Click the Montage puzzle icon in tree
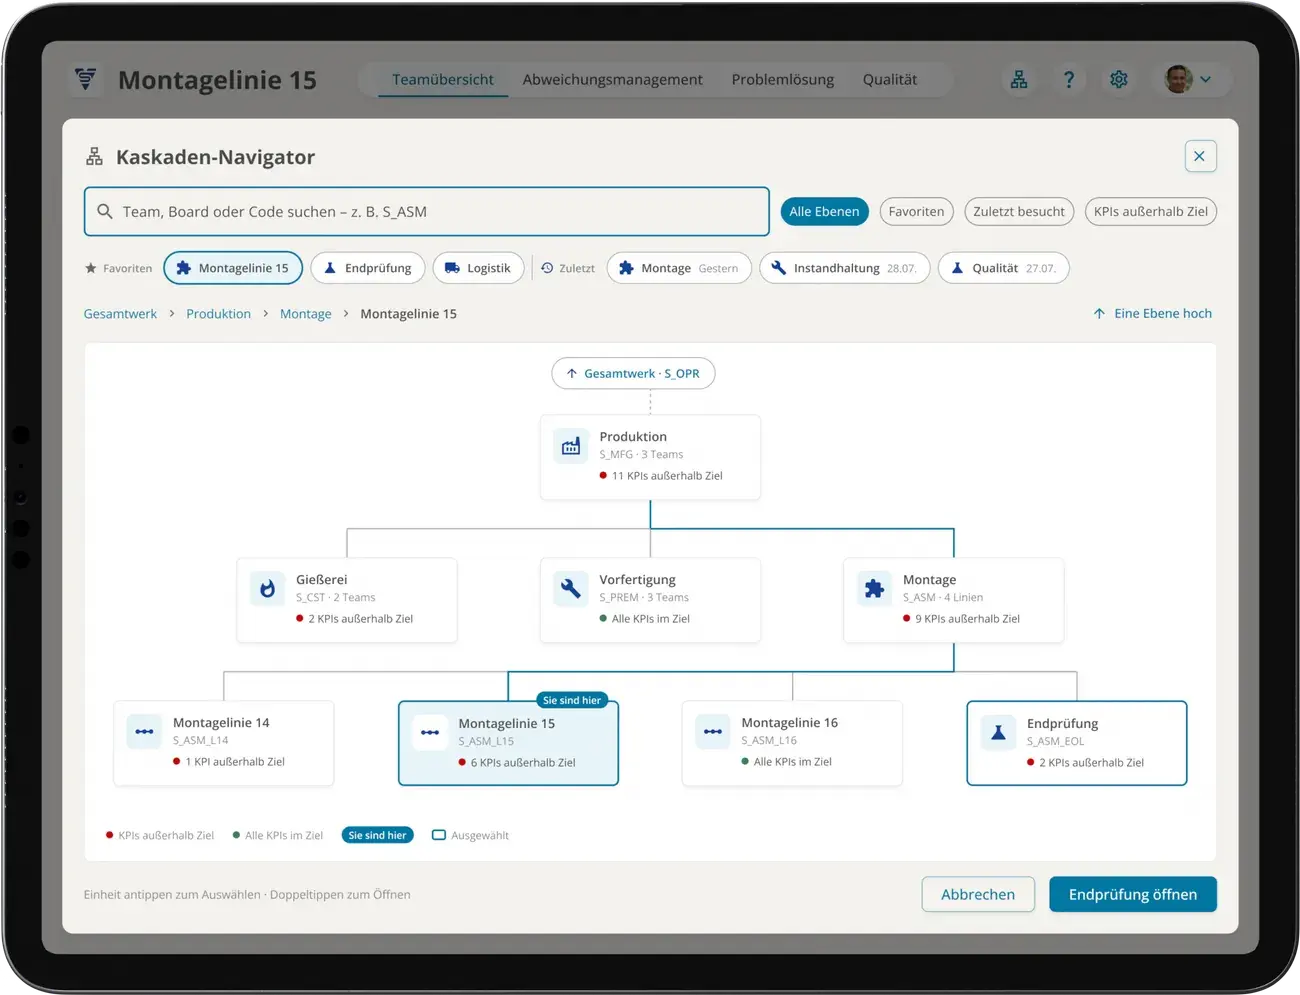The width and height of the screenshot is (1300, 995). coord(874,589)
